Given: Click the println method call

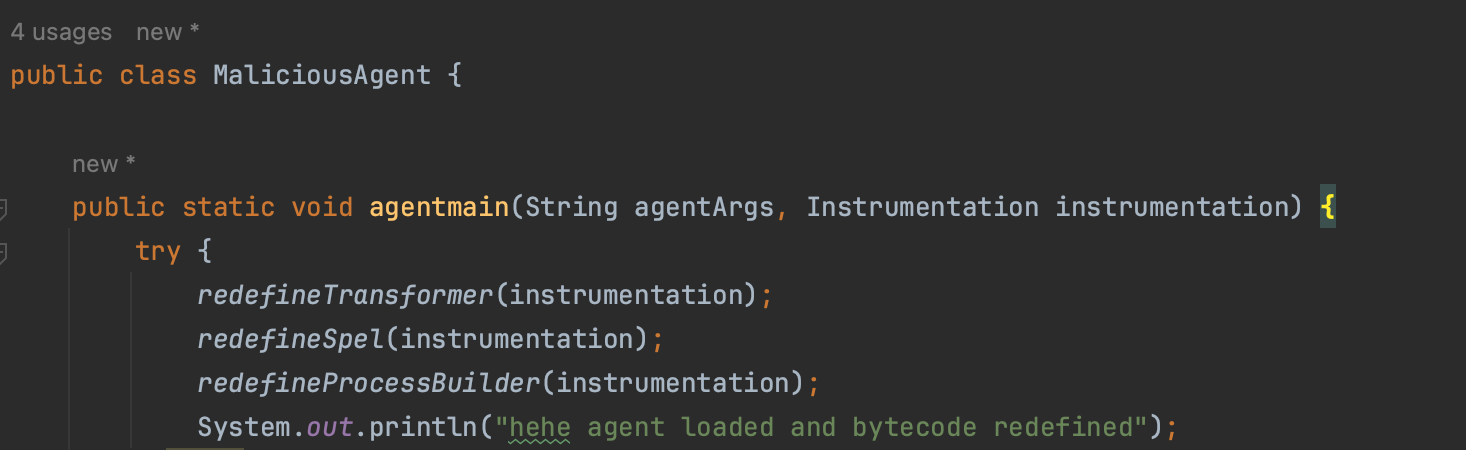Looking at the screenshot, I should (424, 428).
